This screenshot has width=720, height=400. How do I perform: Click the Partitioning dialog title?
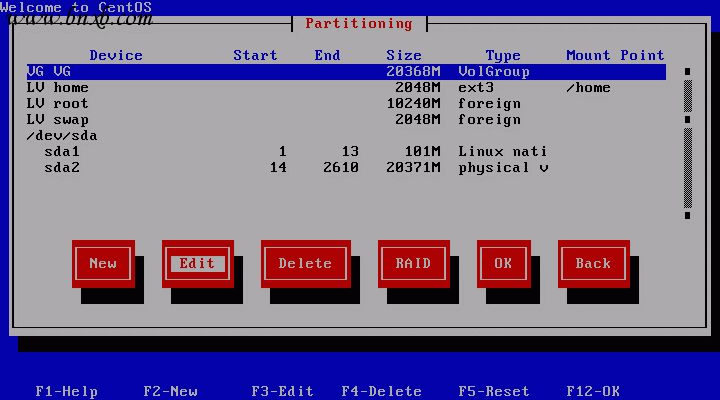point(359,24)
